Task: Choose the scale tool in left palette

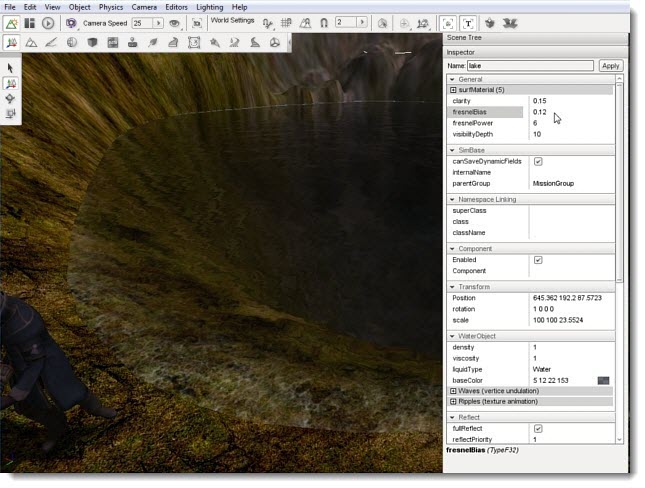Action: pos(10,113)
